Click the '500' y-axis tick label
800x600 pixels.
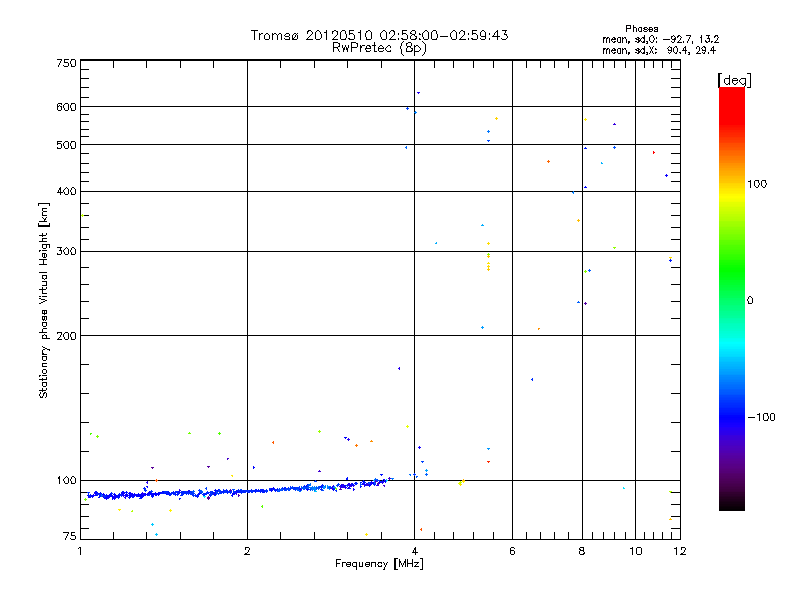(66, 145)
